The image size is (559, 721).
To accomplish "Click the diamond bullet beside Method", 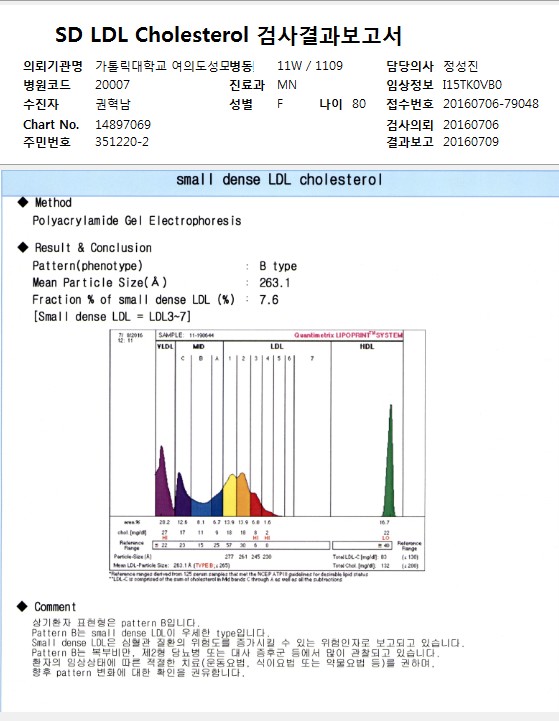I will click(x=23, y=202).
